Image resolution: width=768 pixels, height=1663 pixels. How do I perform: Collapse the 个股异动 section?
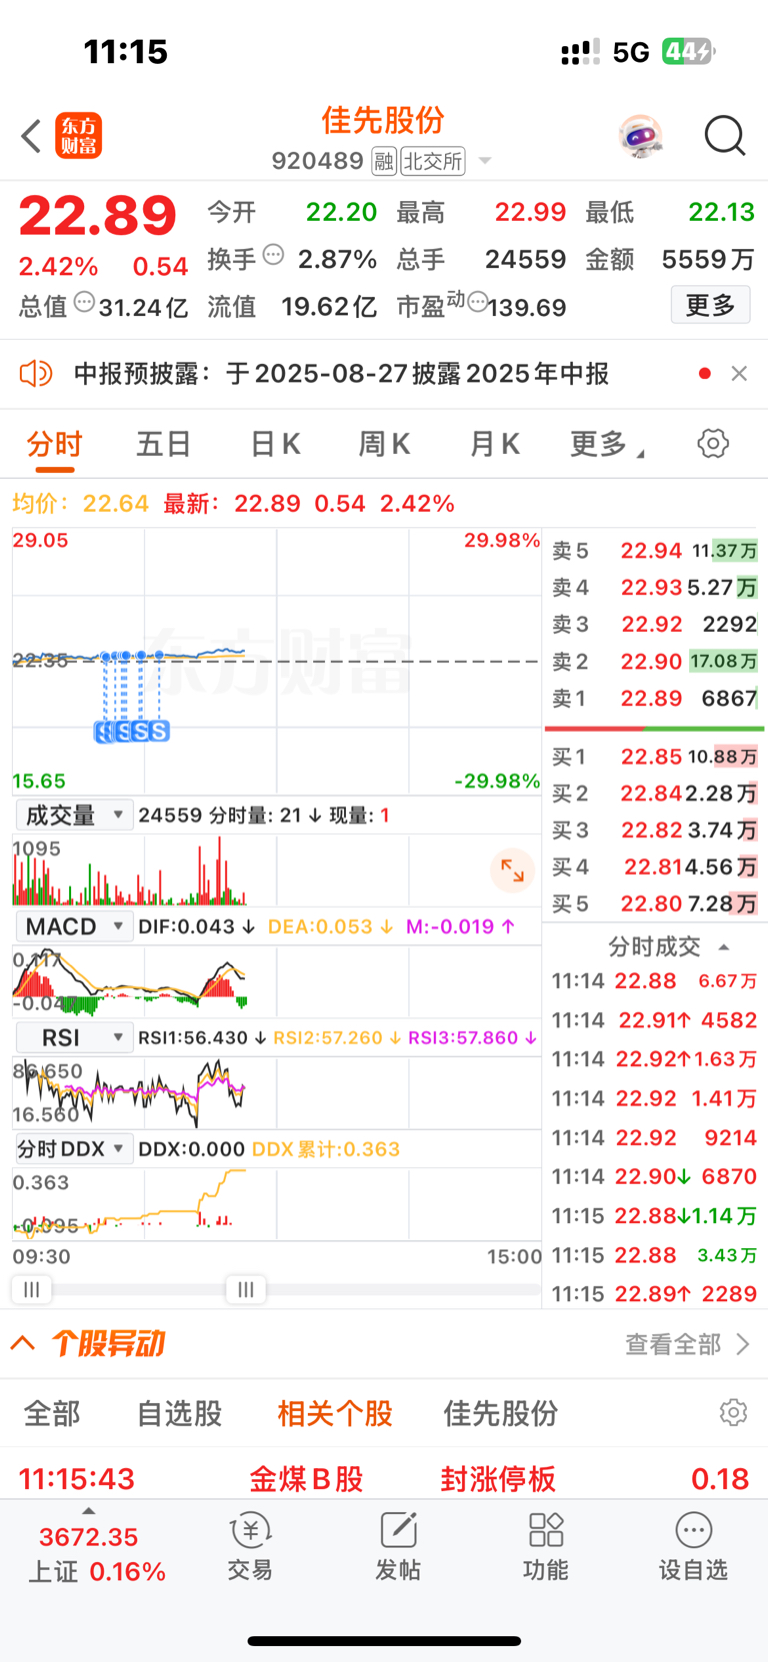coord(23,1343)
